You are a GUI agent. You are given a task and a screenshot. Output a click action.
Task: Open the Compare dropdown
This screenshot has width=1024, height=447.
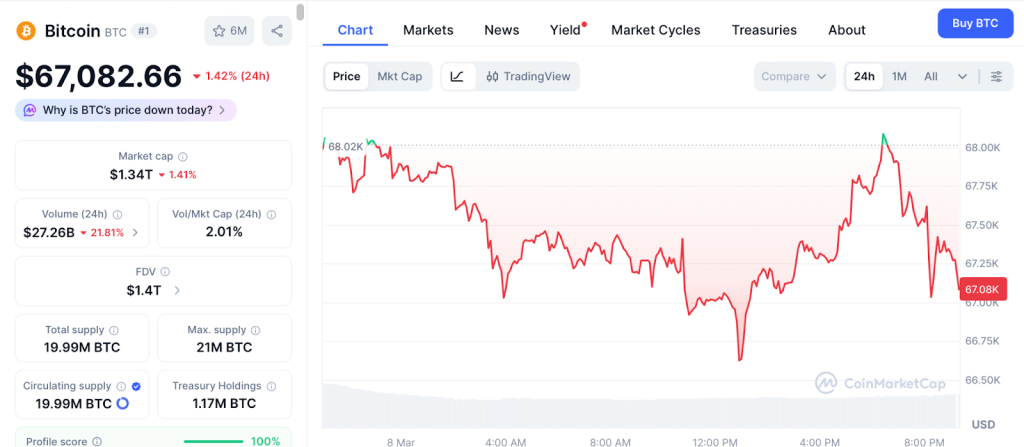[795, 77]
